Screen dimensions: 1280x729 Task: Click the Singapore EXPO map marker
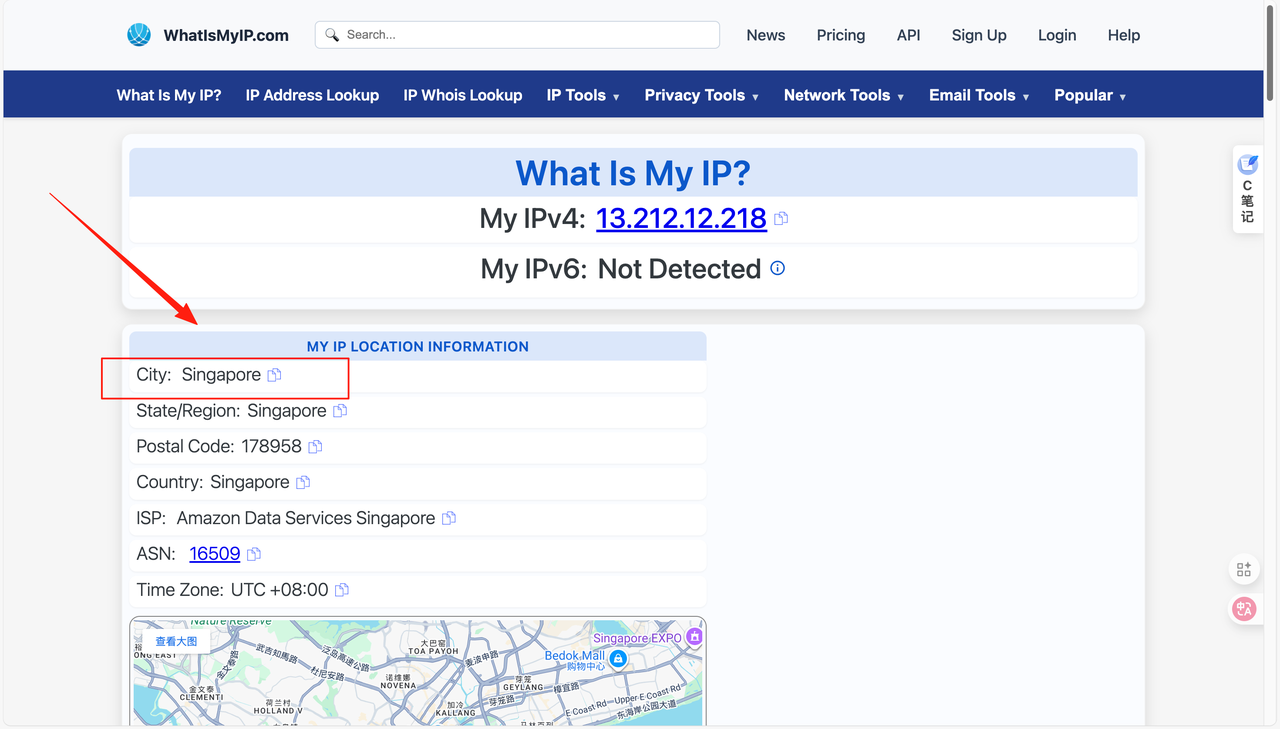pyautogui.click(x=694, y=636)
